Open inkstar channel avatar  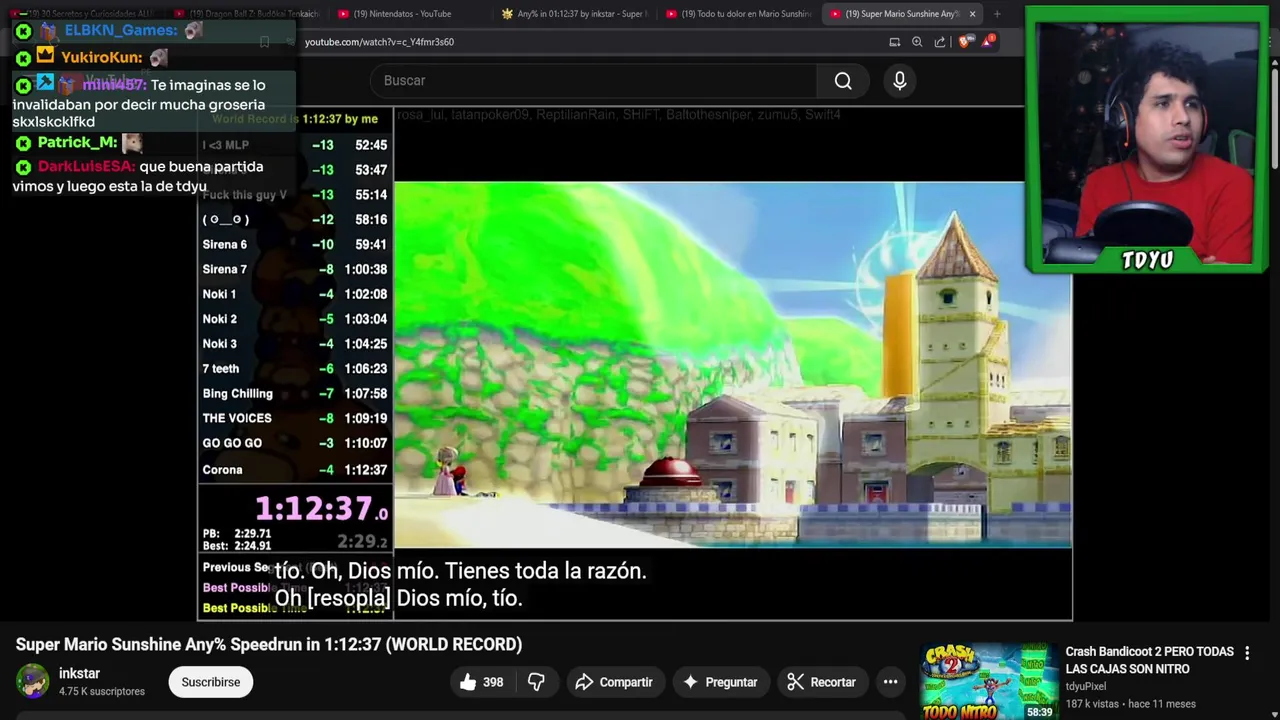click(x=32, y=681)
